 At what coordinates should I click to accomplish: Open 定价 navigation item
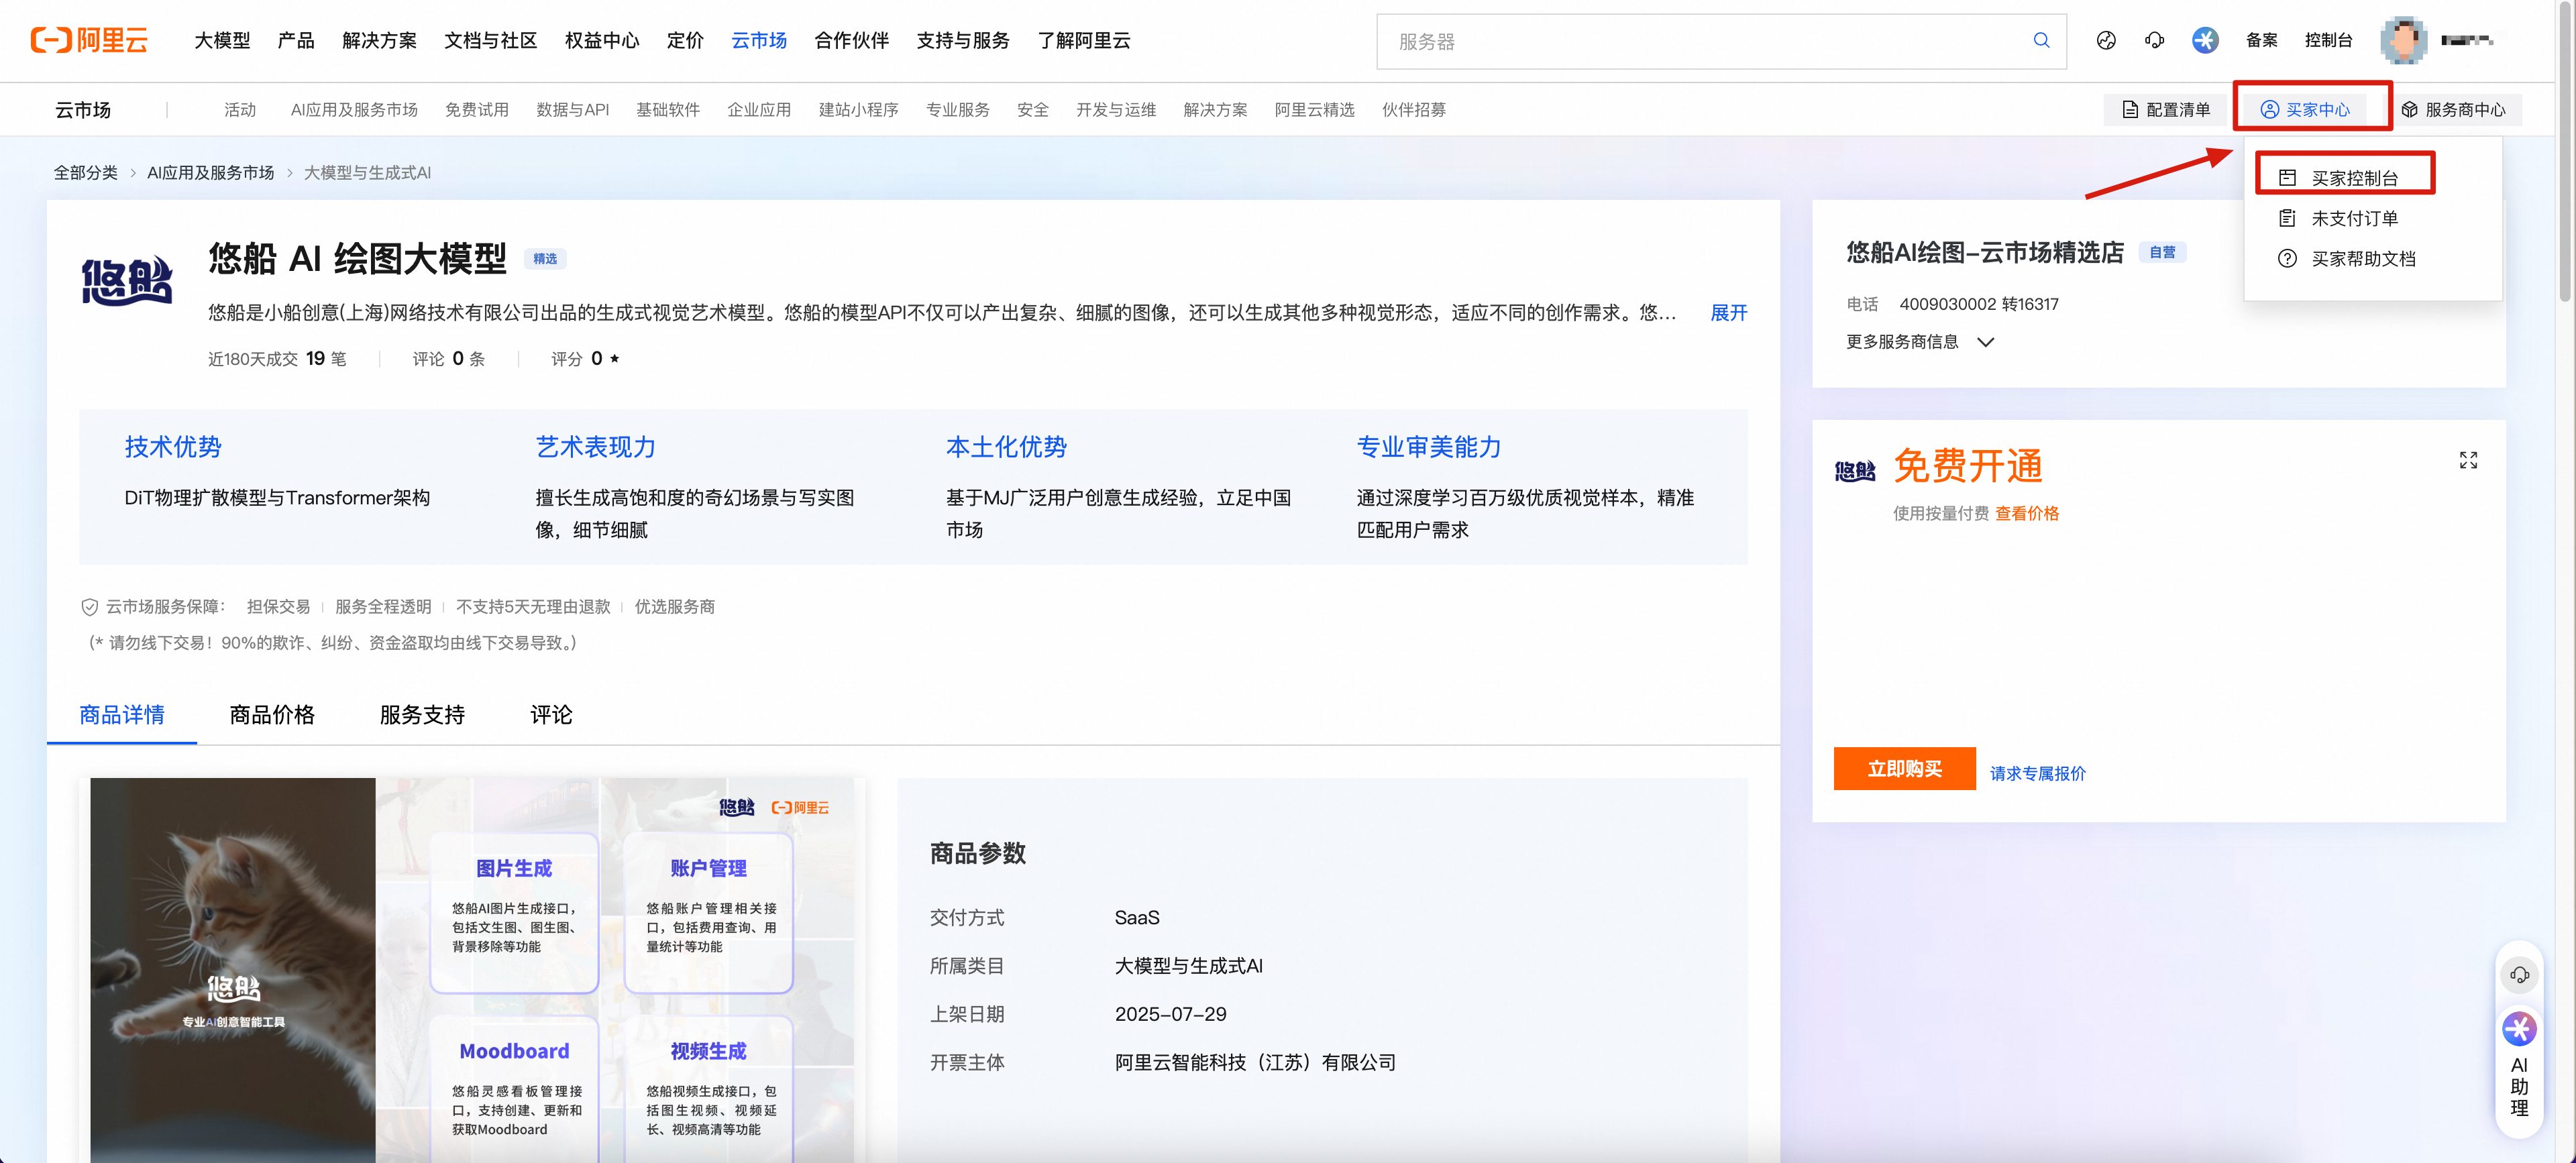685,40
